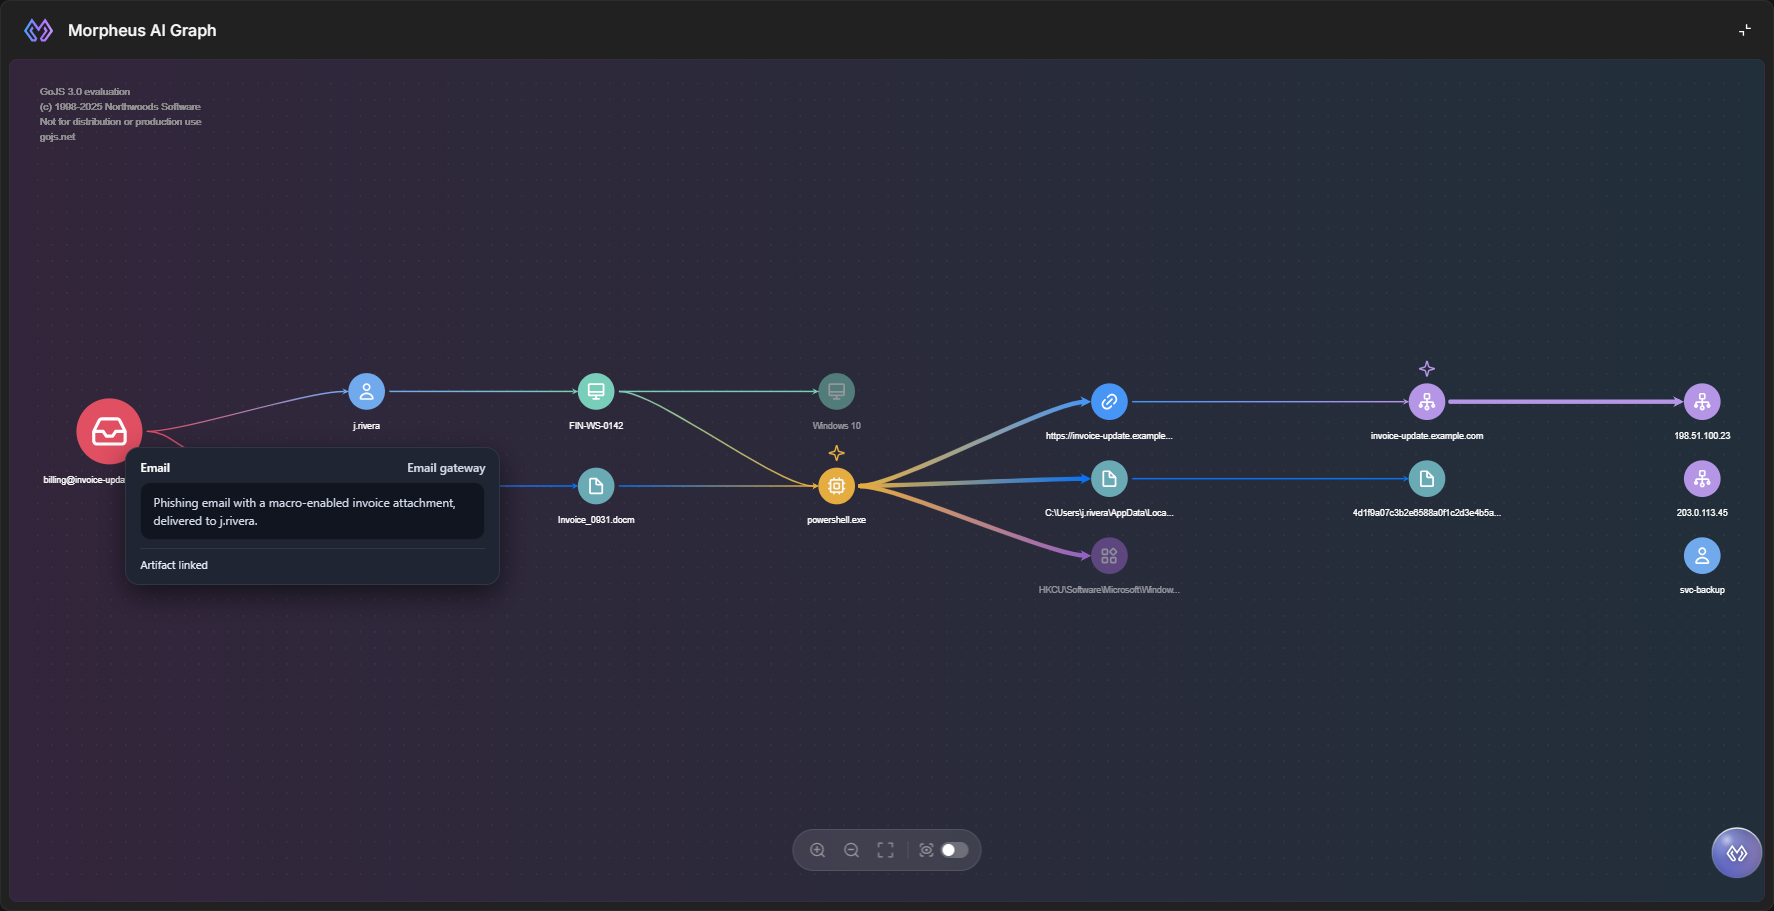1774x911 pixels.
Task: Click the 'svc-backup' label text
Action: (1702, 590)
